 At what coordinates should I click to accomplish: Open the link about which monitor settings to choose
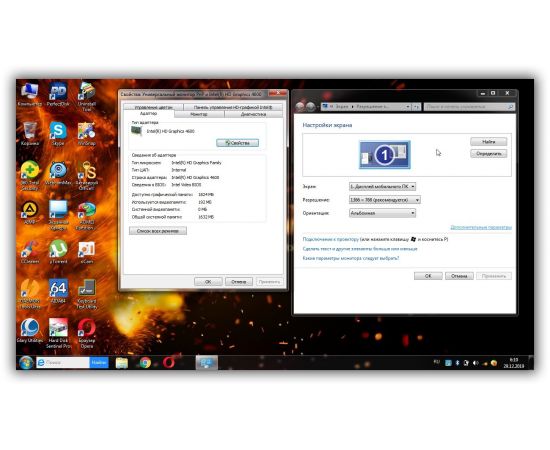[x=351, y=258]
